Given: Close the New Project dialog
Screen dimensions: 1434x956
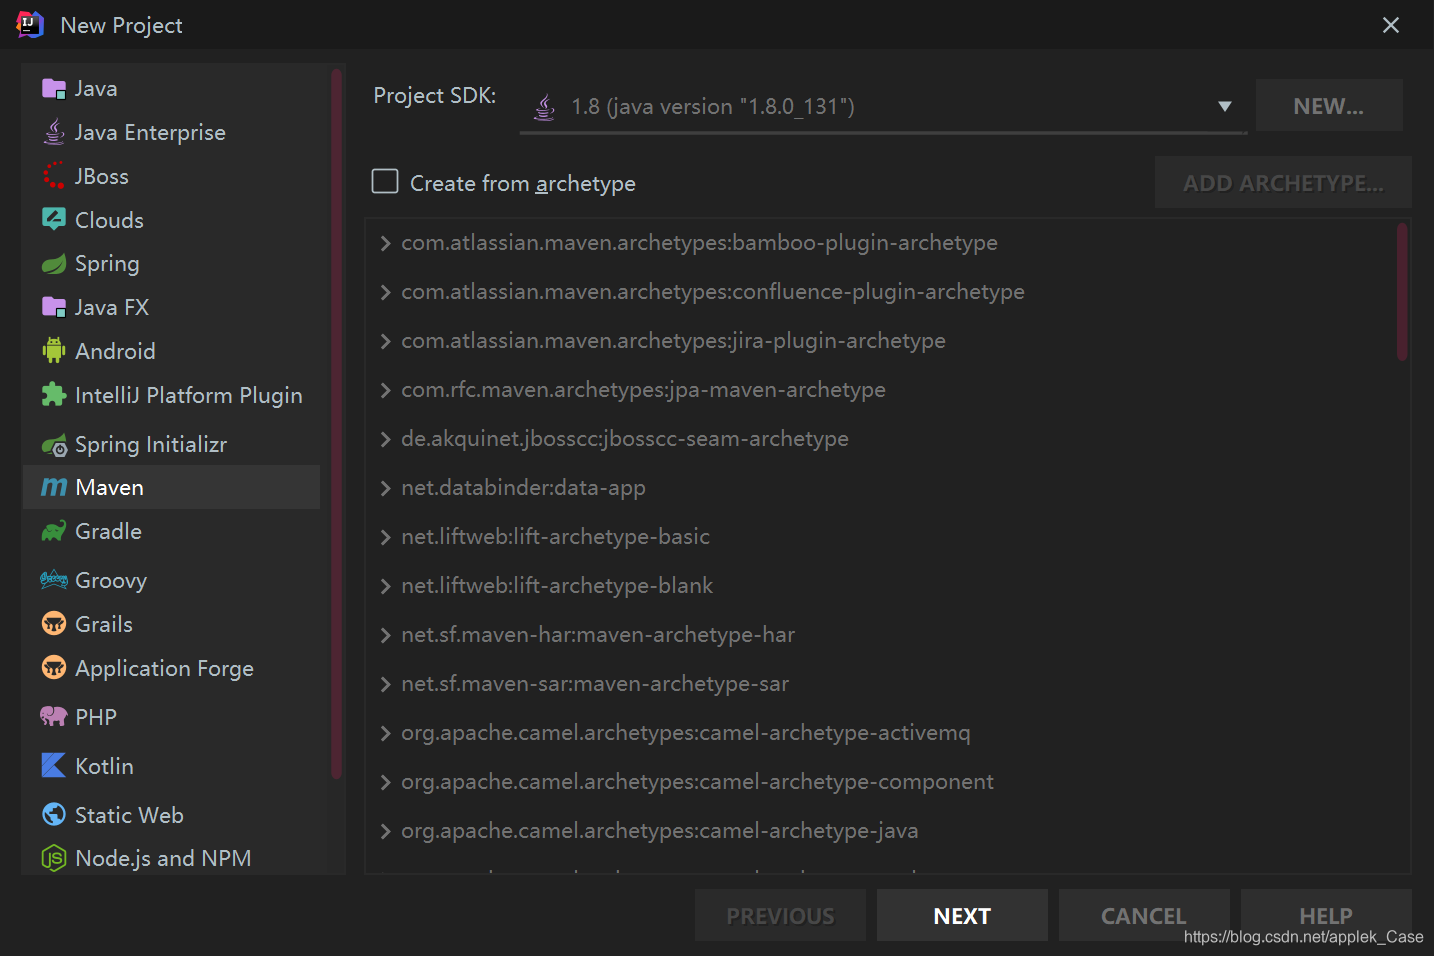Looking at the screenshot, I should (1390, 25).
